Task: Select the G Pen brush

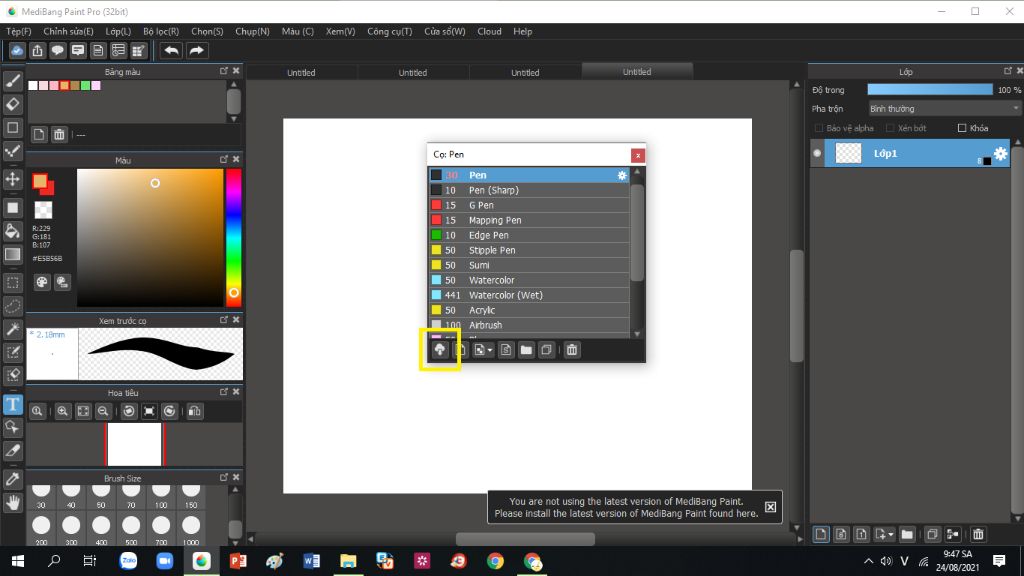Action: pyautogui.click(x=528, y=205)
